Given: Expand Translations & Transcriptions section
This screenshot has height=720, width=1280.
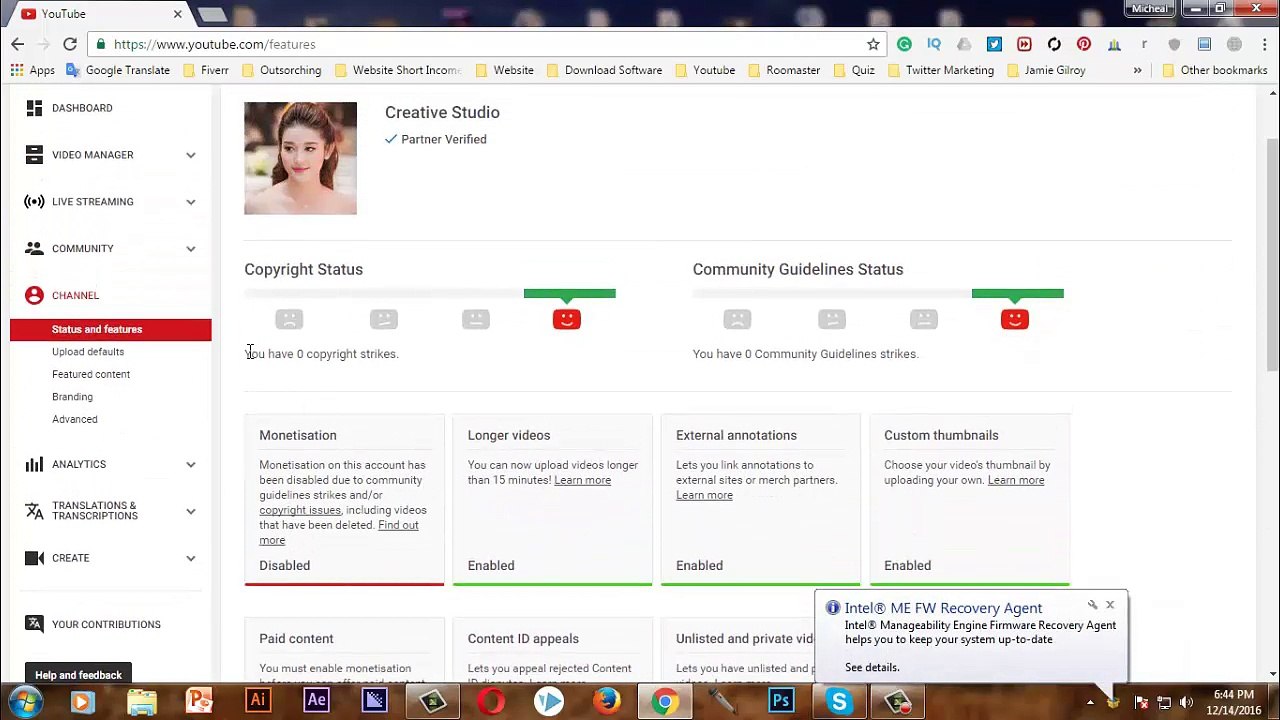Looking at the screenshot, I should point(191,511).
